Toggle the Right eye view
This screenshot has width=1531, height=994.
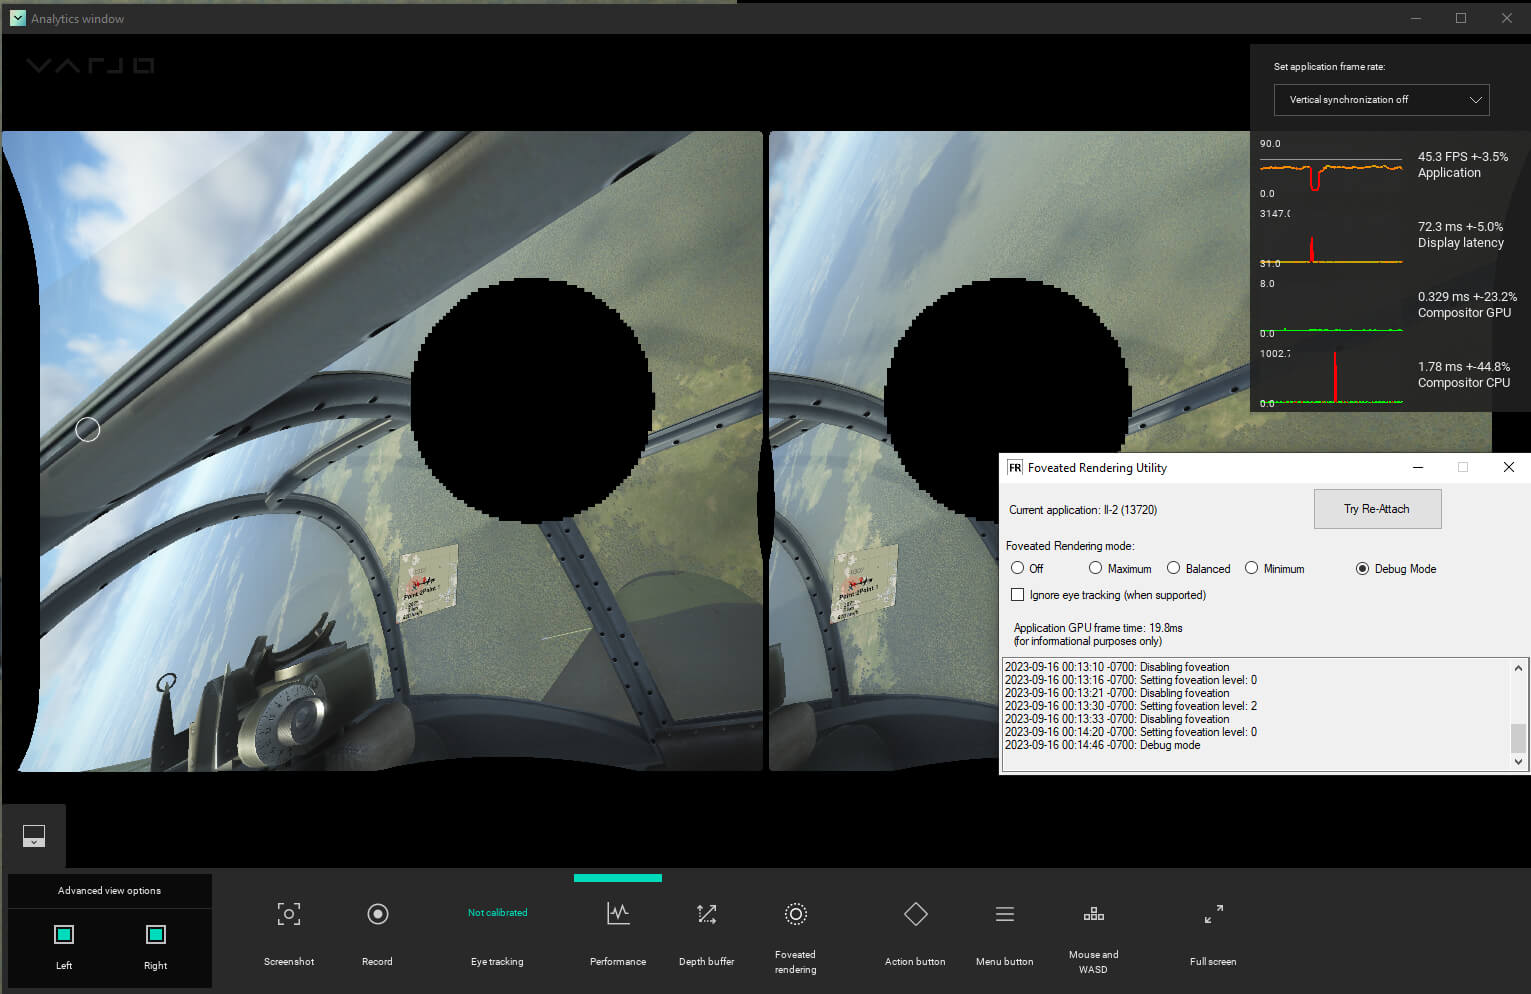156,935
